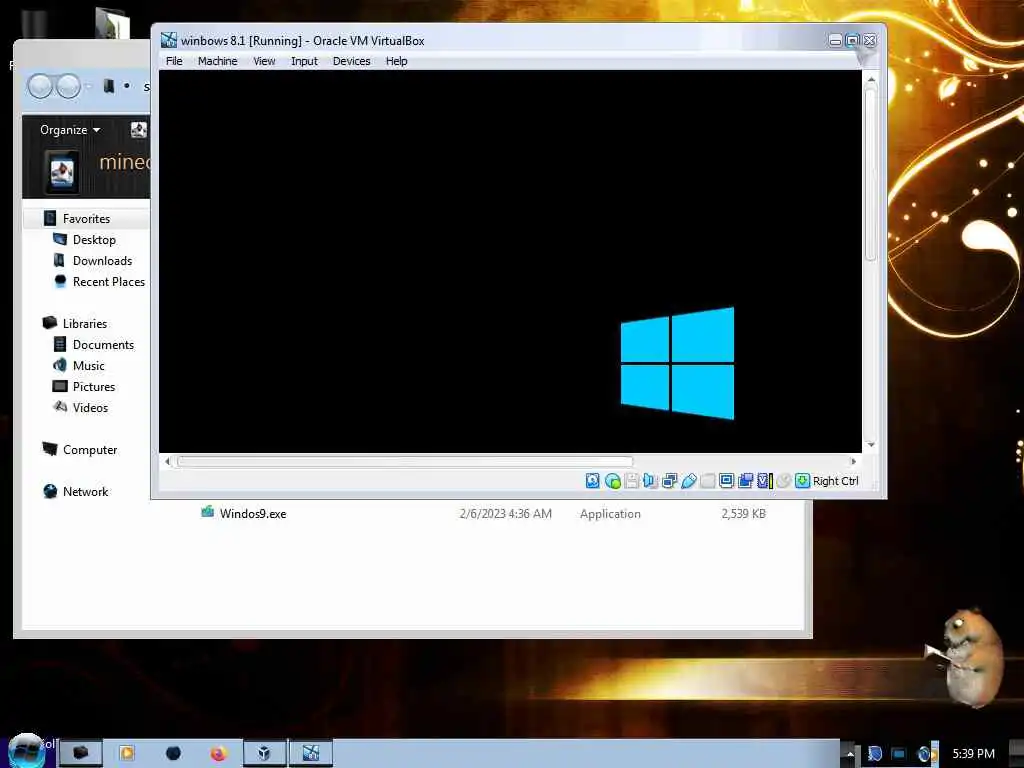
Task: Open the File menu in VirtualBox
Action: coord(174,61)
